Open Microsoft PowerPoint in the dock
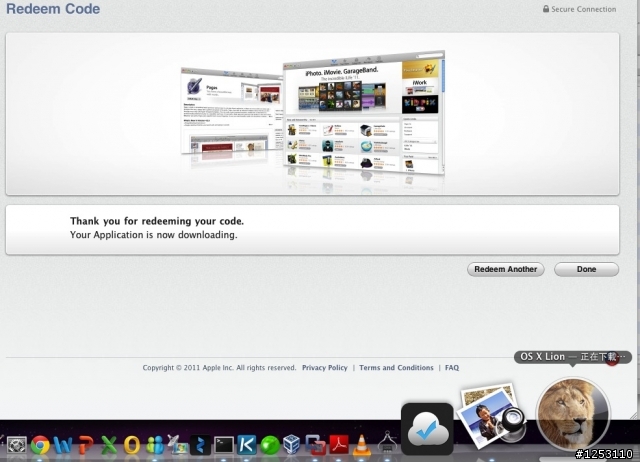The height and width of the screenshot is (462, 640). 86,445
